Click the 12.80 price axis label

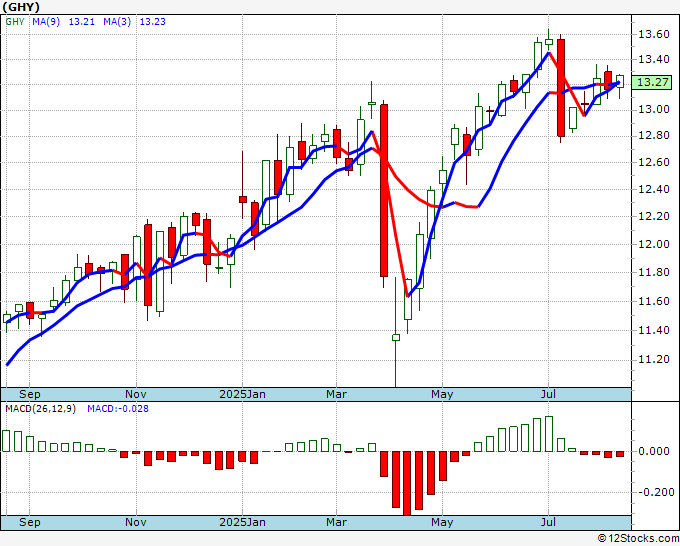[654, 136]
